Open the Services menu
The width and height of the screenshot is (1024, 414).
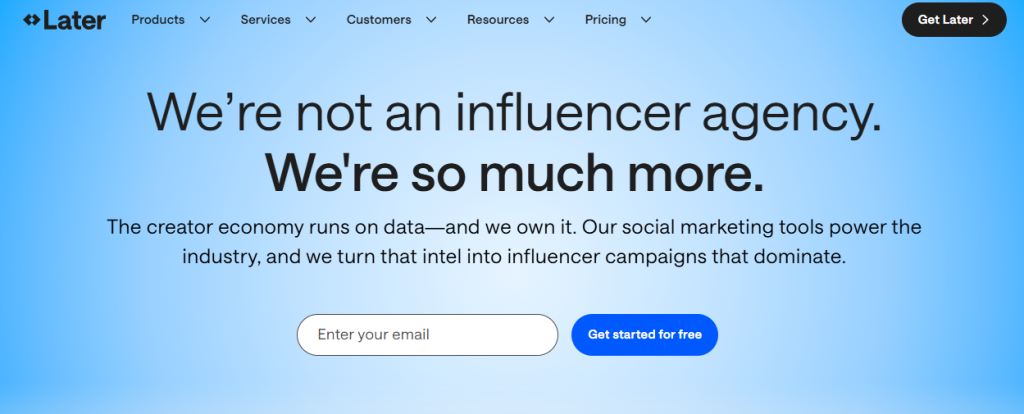(265, 20)
